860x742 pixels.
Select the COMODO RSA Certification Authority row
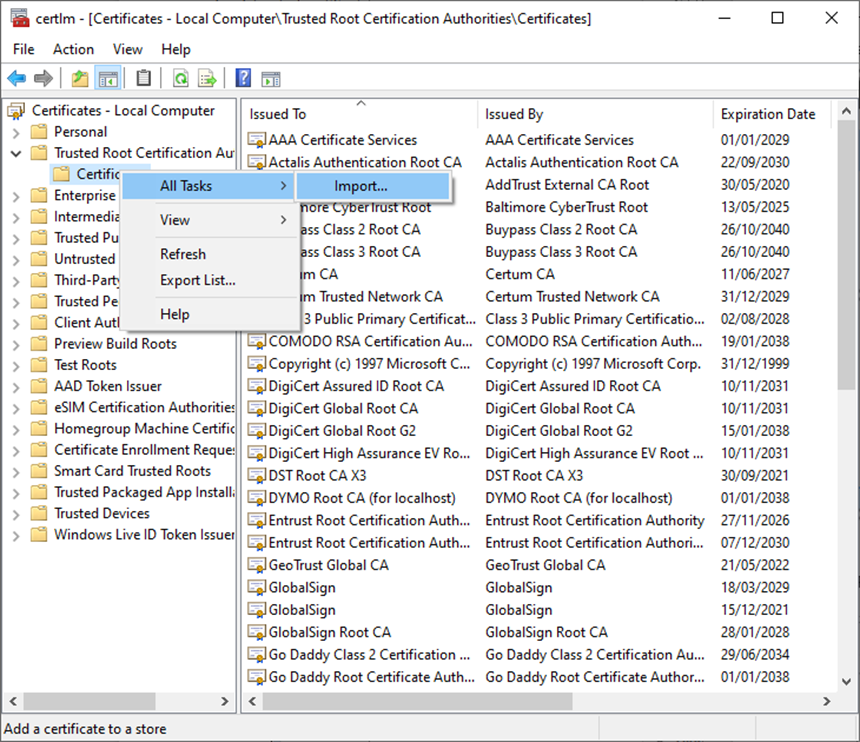point(538,341)
